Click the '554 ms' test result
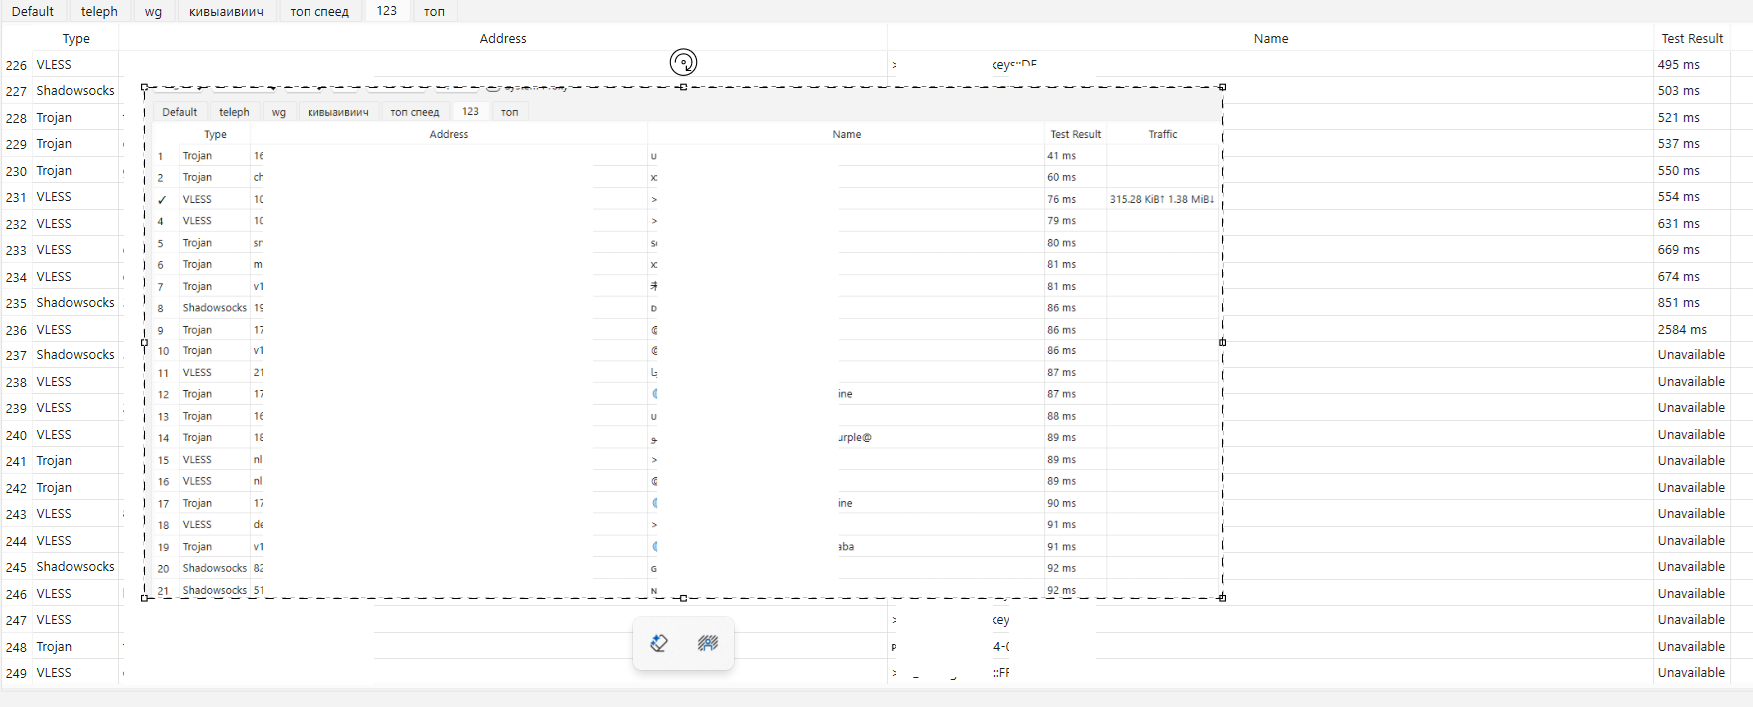This screenshot has width=1753, height=707. (x=1678, y=196)
